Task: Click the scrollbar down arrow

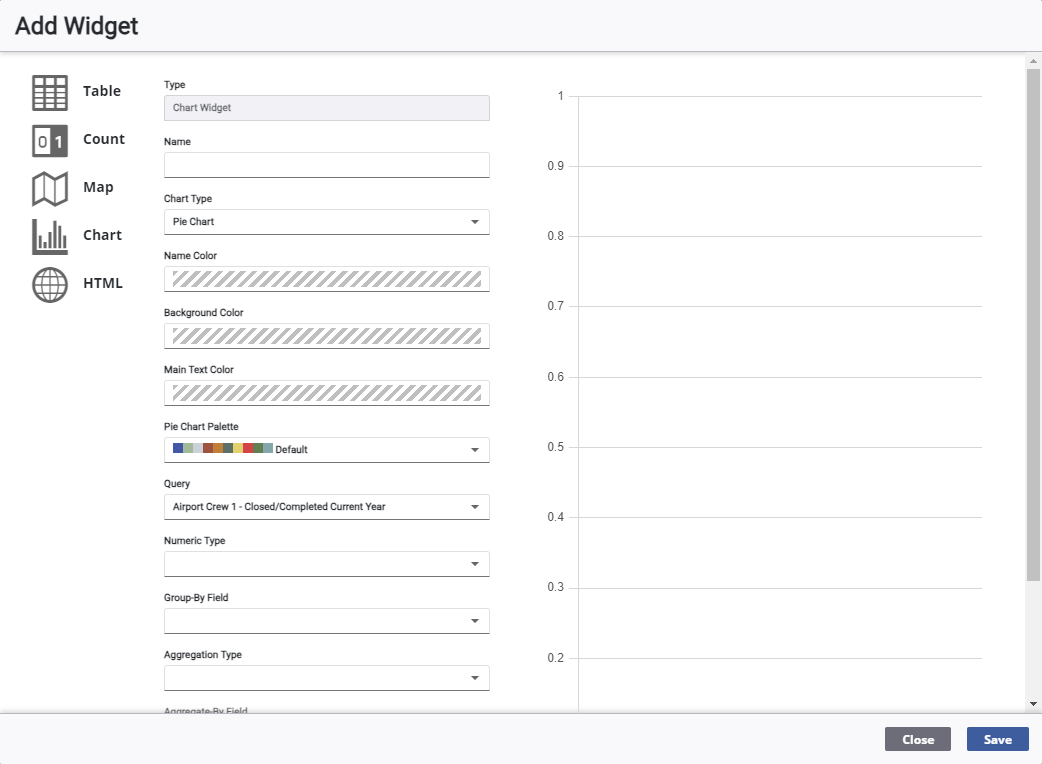Action: [x=1033, y=704]
